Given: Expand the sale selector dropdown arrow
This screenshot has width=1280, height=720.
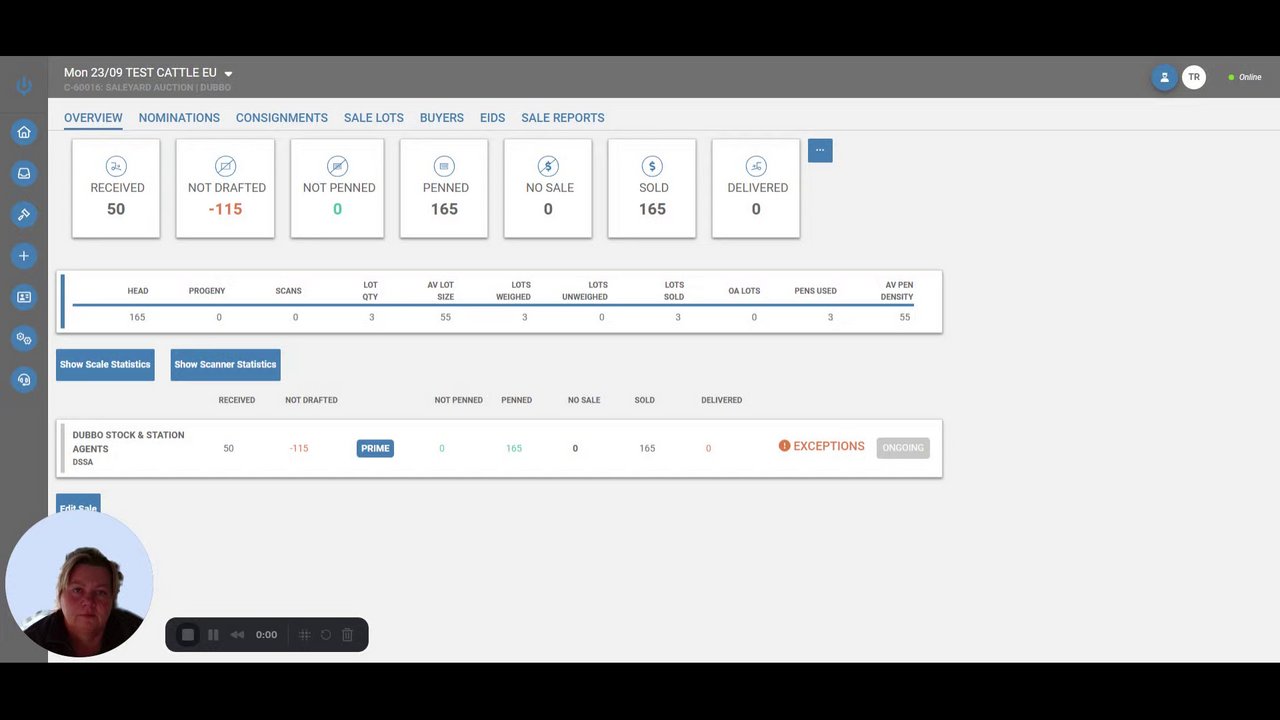Looking at the screenshot, I should 228,74.
